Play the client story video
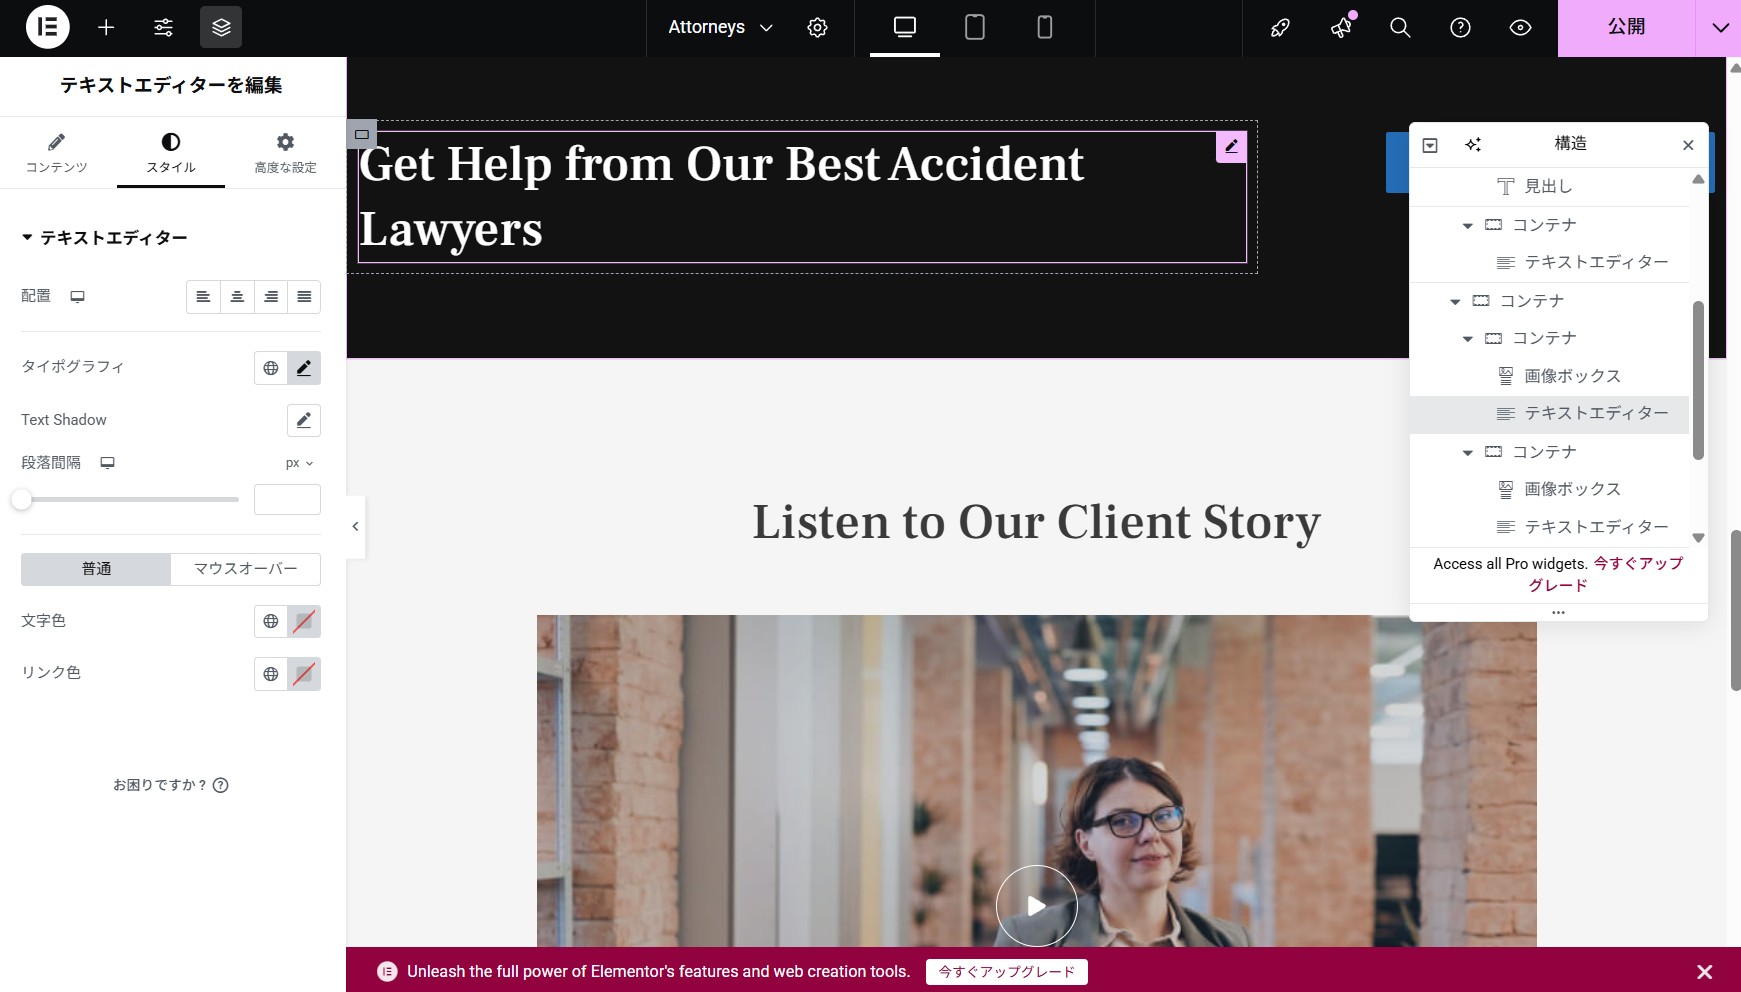1741x992 pixels. coord(1036,906)
